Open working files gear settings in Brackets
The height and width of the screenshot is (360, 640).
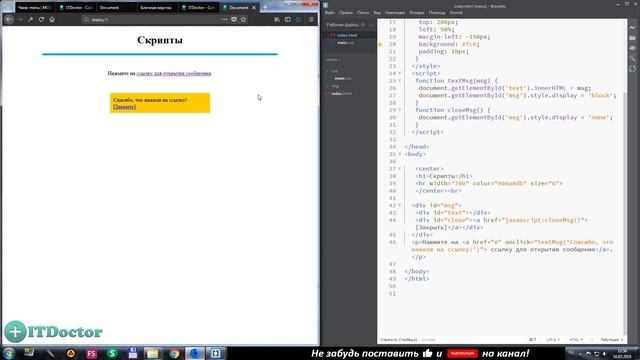[x=363, y=25]
